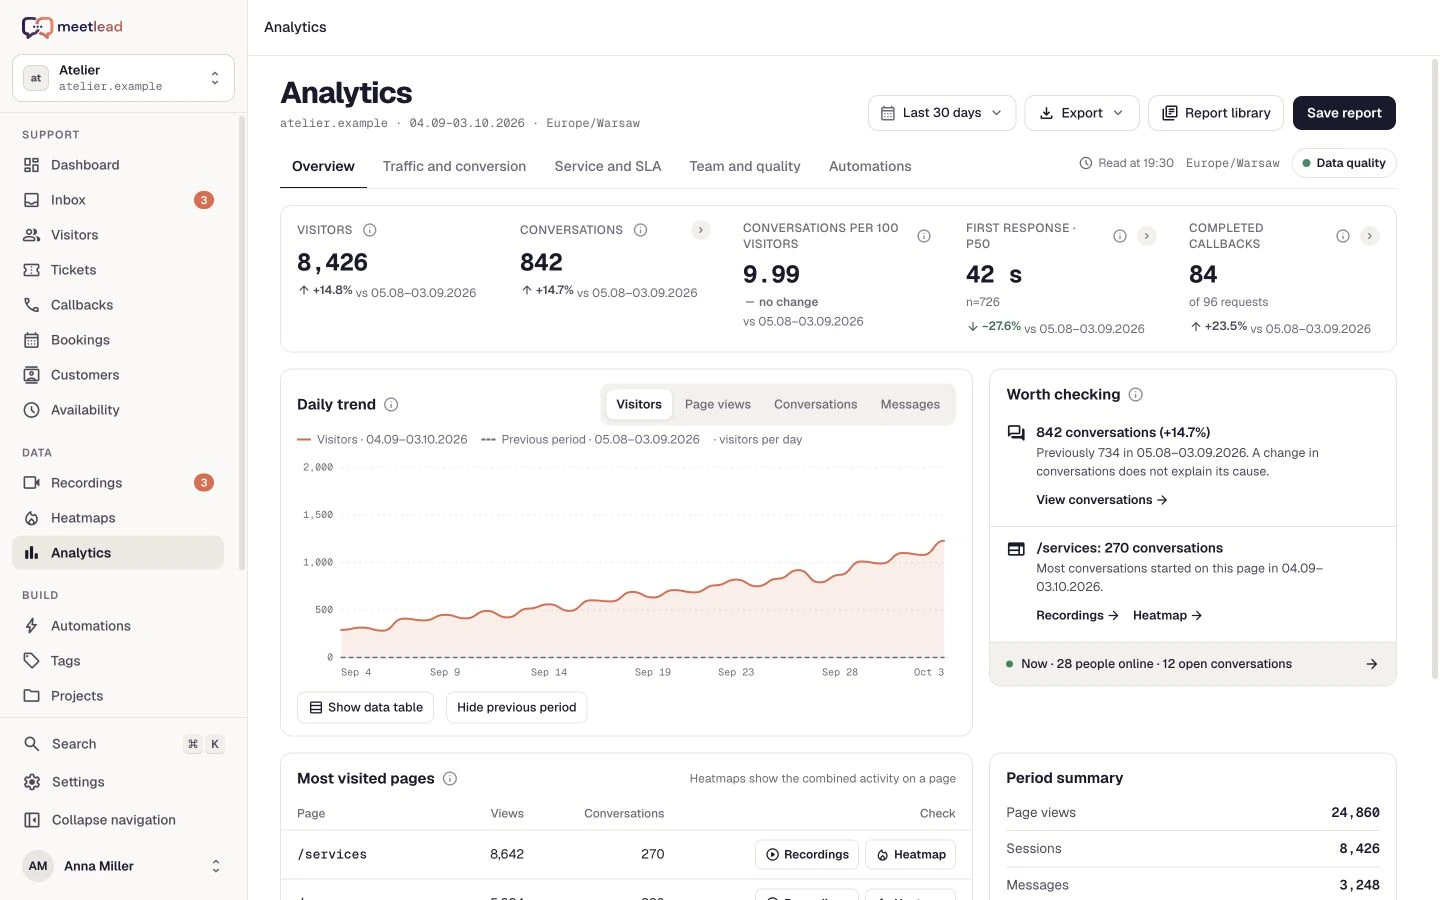Click the Visitors metric info icon
This screenshot has width=1440, height=900.
click(370, 230)
